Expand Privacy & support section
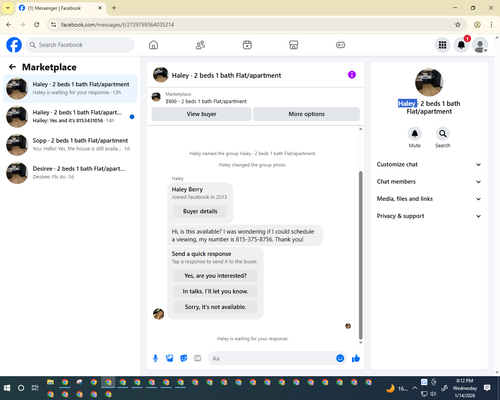This screenshot has width=500, height=400. tap(429, 216)
